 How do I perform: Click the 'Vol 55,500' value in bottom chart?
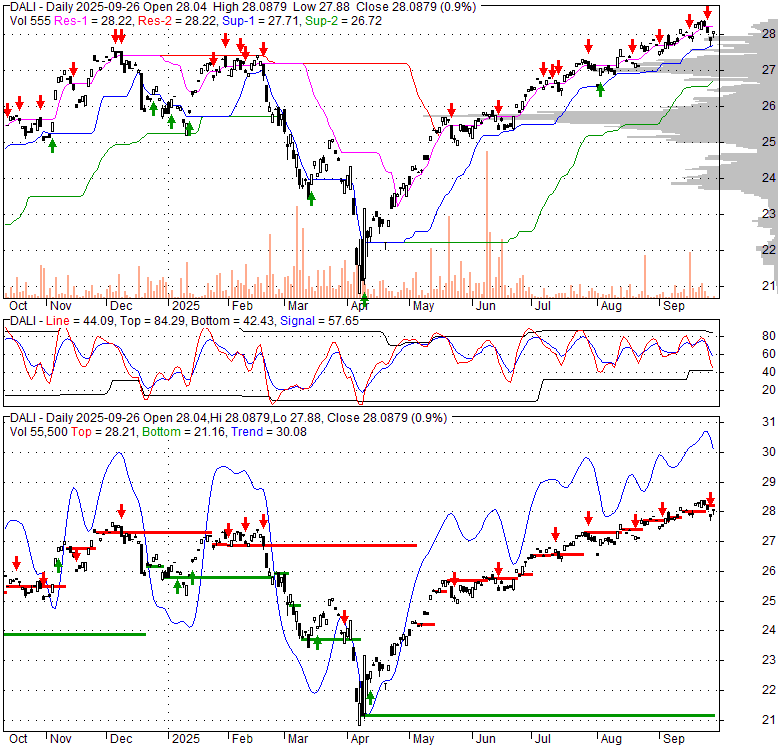coord(38,432)
